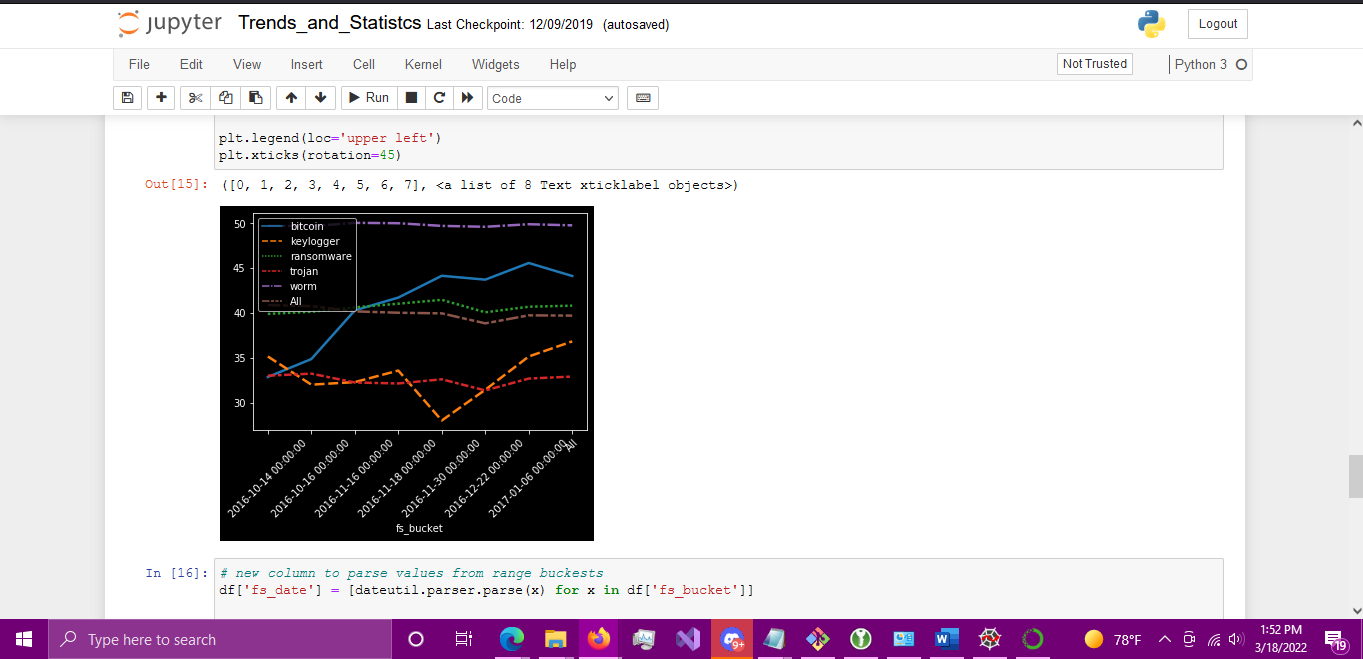Click the Out[15] output prompt area
Viewport: 1363px width, 659px height.
click(177, 185)
